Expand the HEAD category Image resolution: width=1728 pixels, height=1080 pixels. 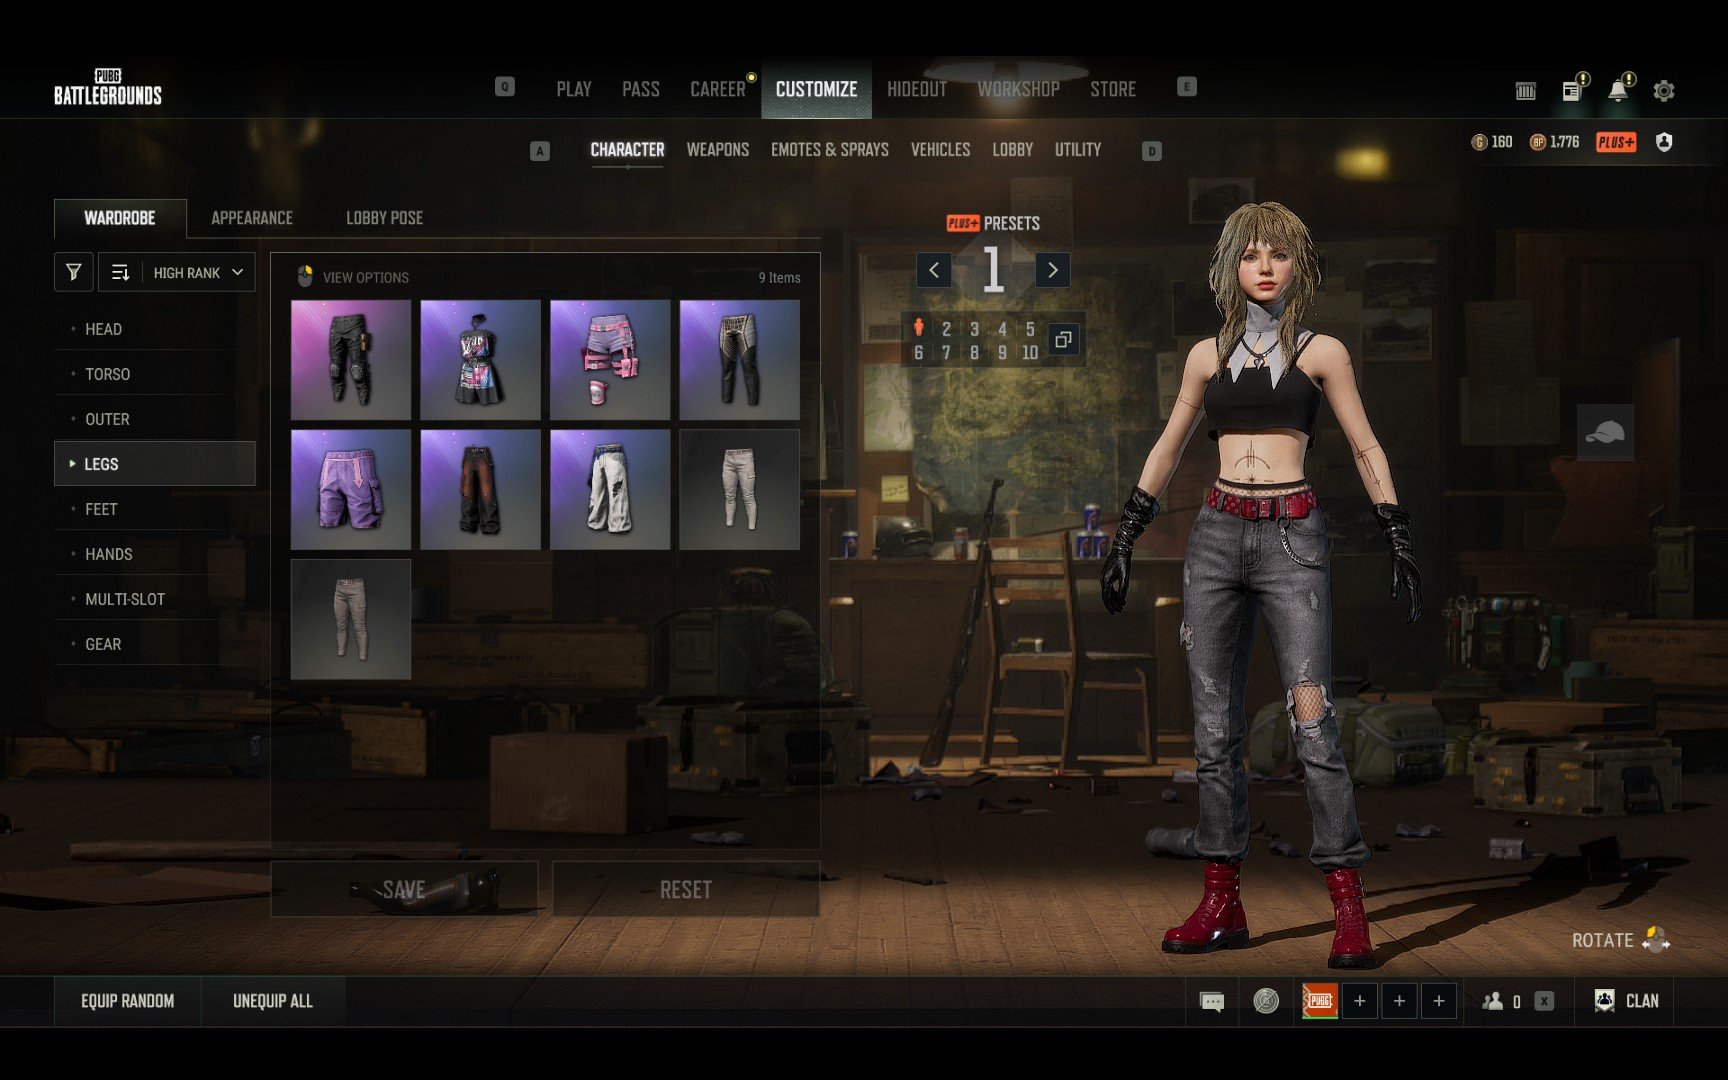[155, 329]
